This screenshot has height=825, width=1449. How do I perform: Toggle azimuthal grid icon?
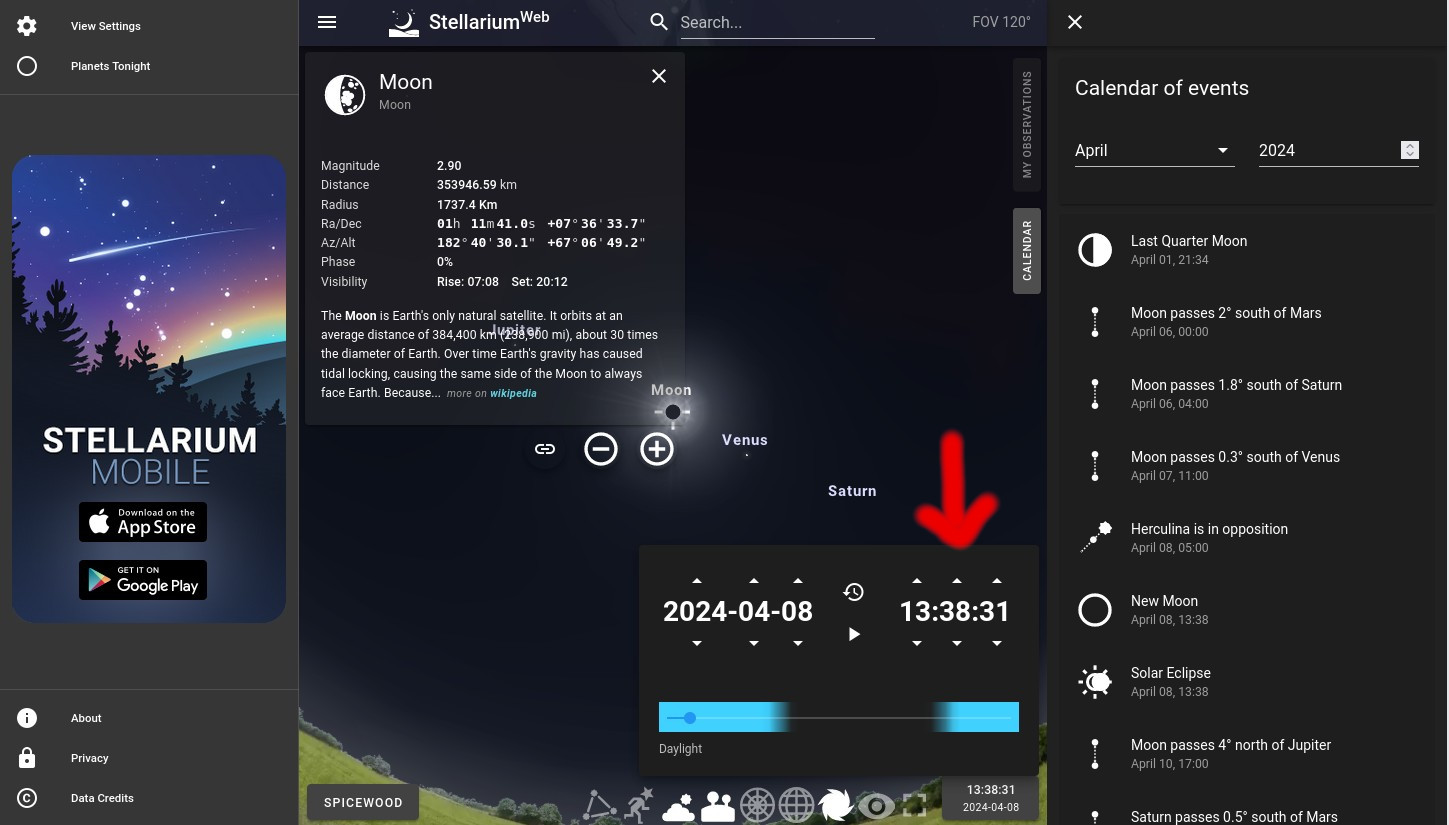[x=757, y=805]
